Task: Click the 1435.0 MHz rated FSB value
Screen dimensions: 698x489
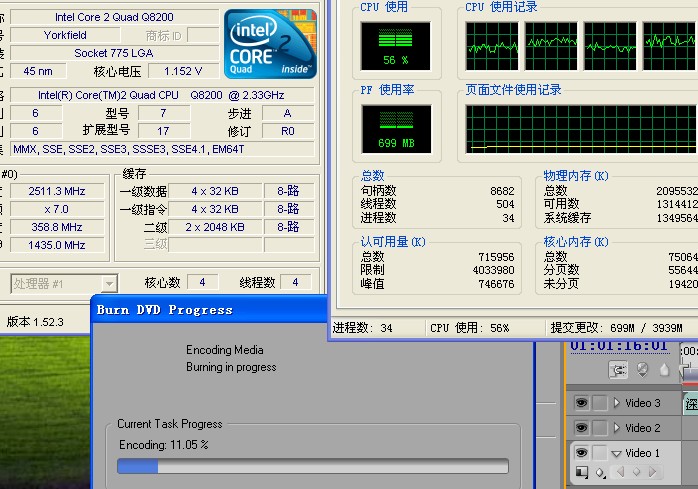Action: coord(57,245)
